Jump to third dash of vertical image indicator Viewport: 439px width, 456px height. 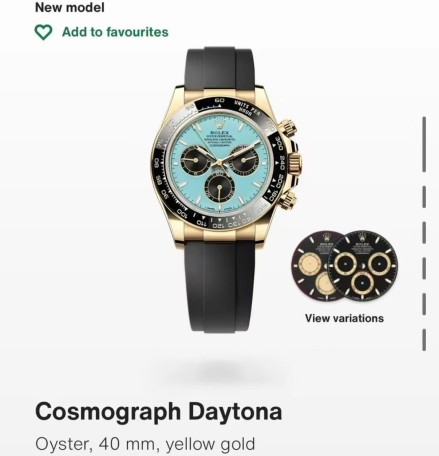[x=424, y=232]
